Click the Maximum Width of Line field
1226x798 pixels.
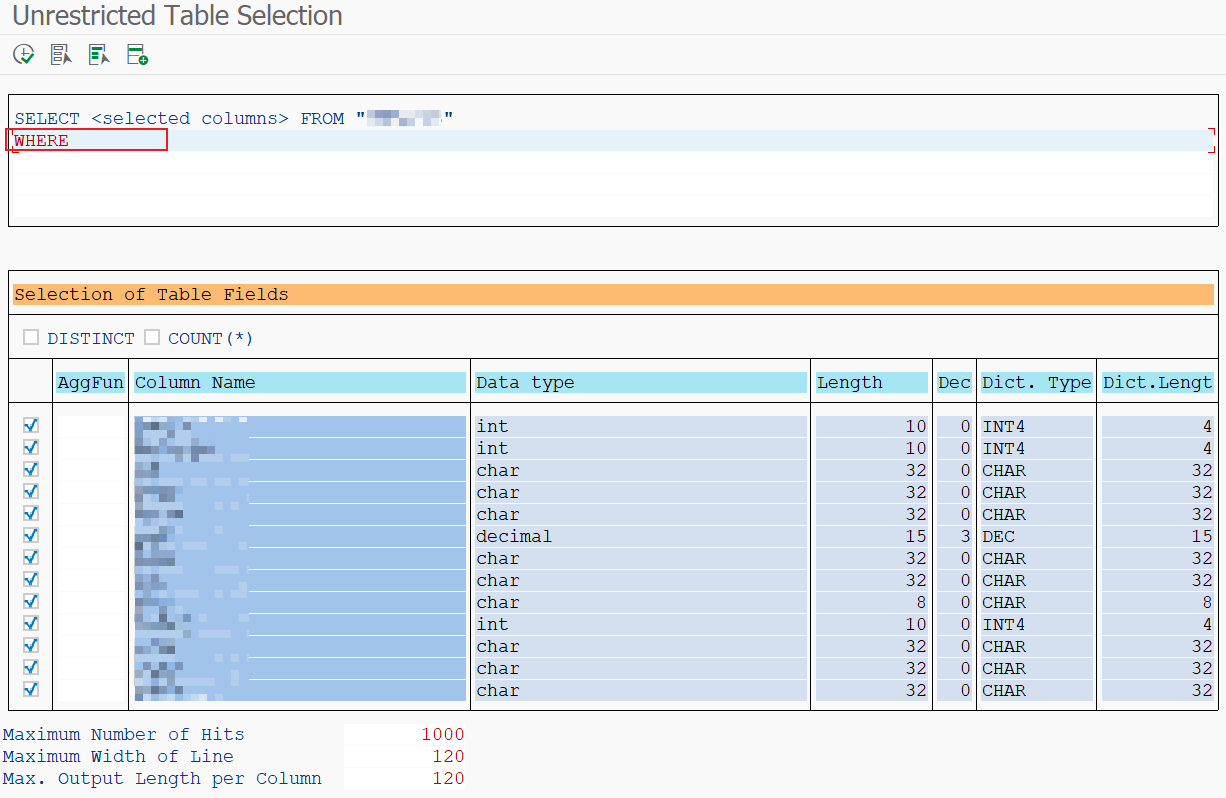tap(405, 757)
